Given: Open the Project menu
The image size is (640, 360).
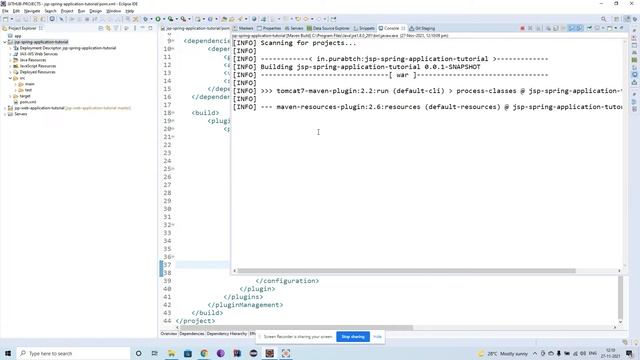Looking at the screenshot, I should click(x=67, y=11).
